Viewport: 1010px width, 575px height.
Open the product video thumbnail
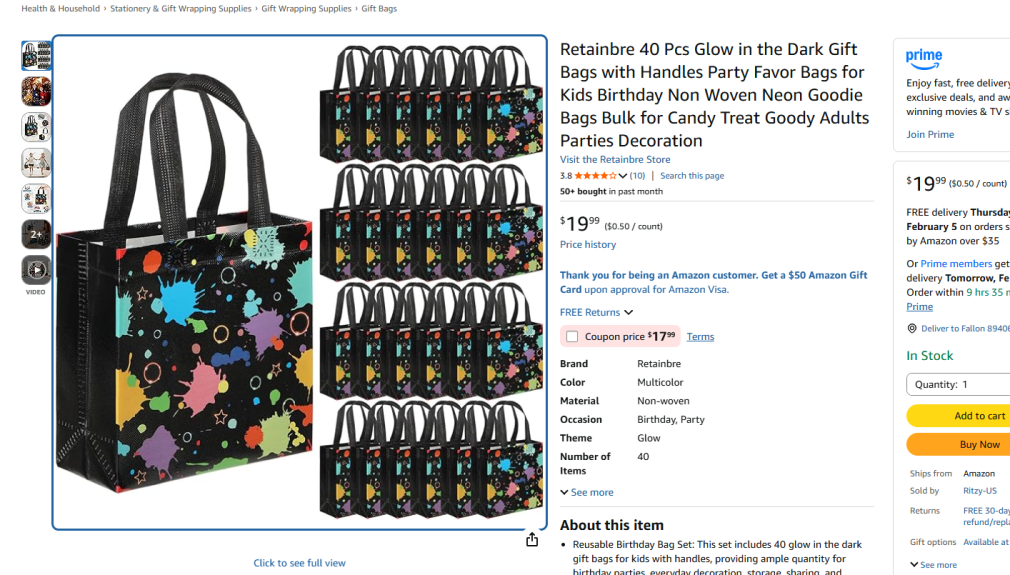[36, 270]
